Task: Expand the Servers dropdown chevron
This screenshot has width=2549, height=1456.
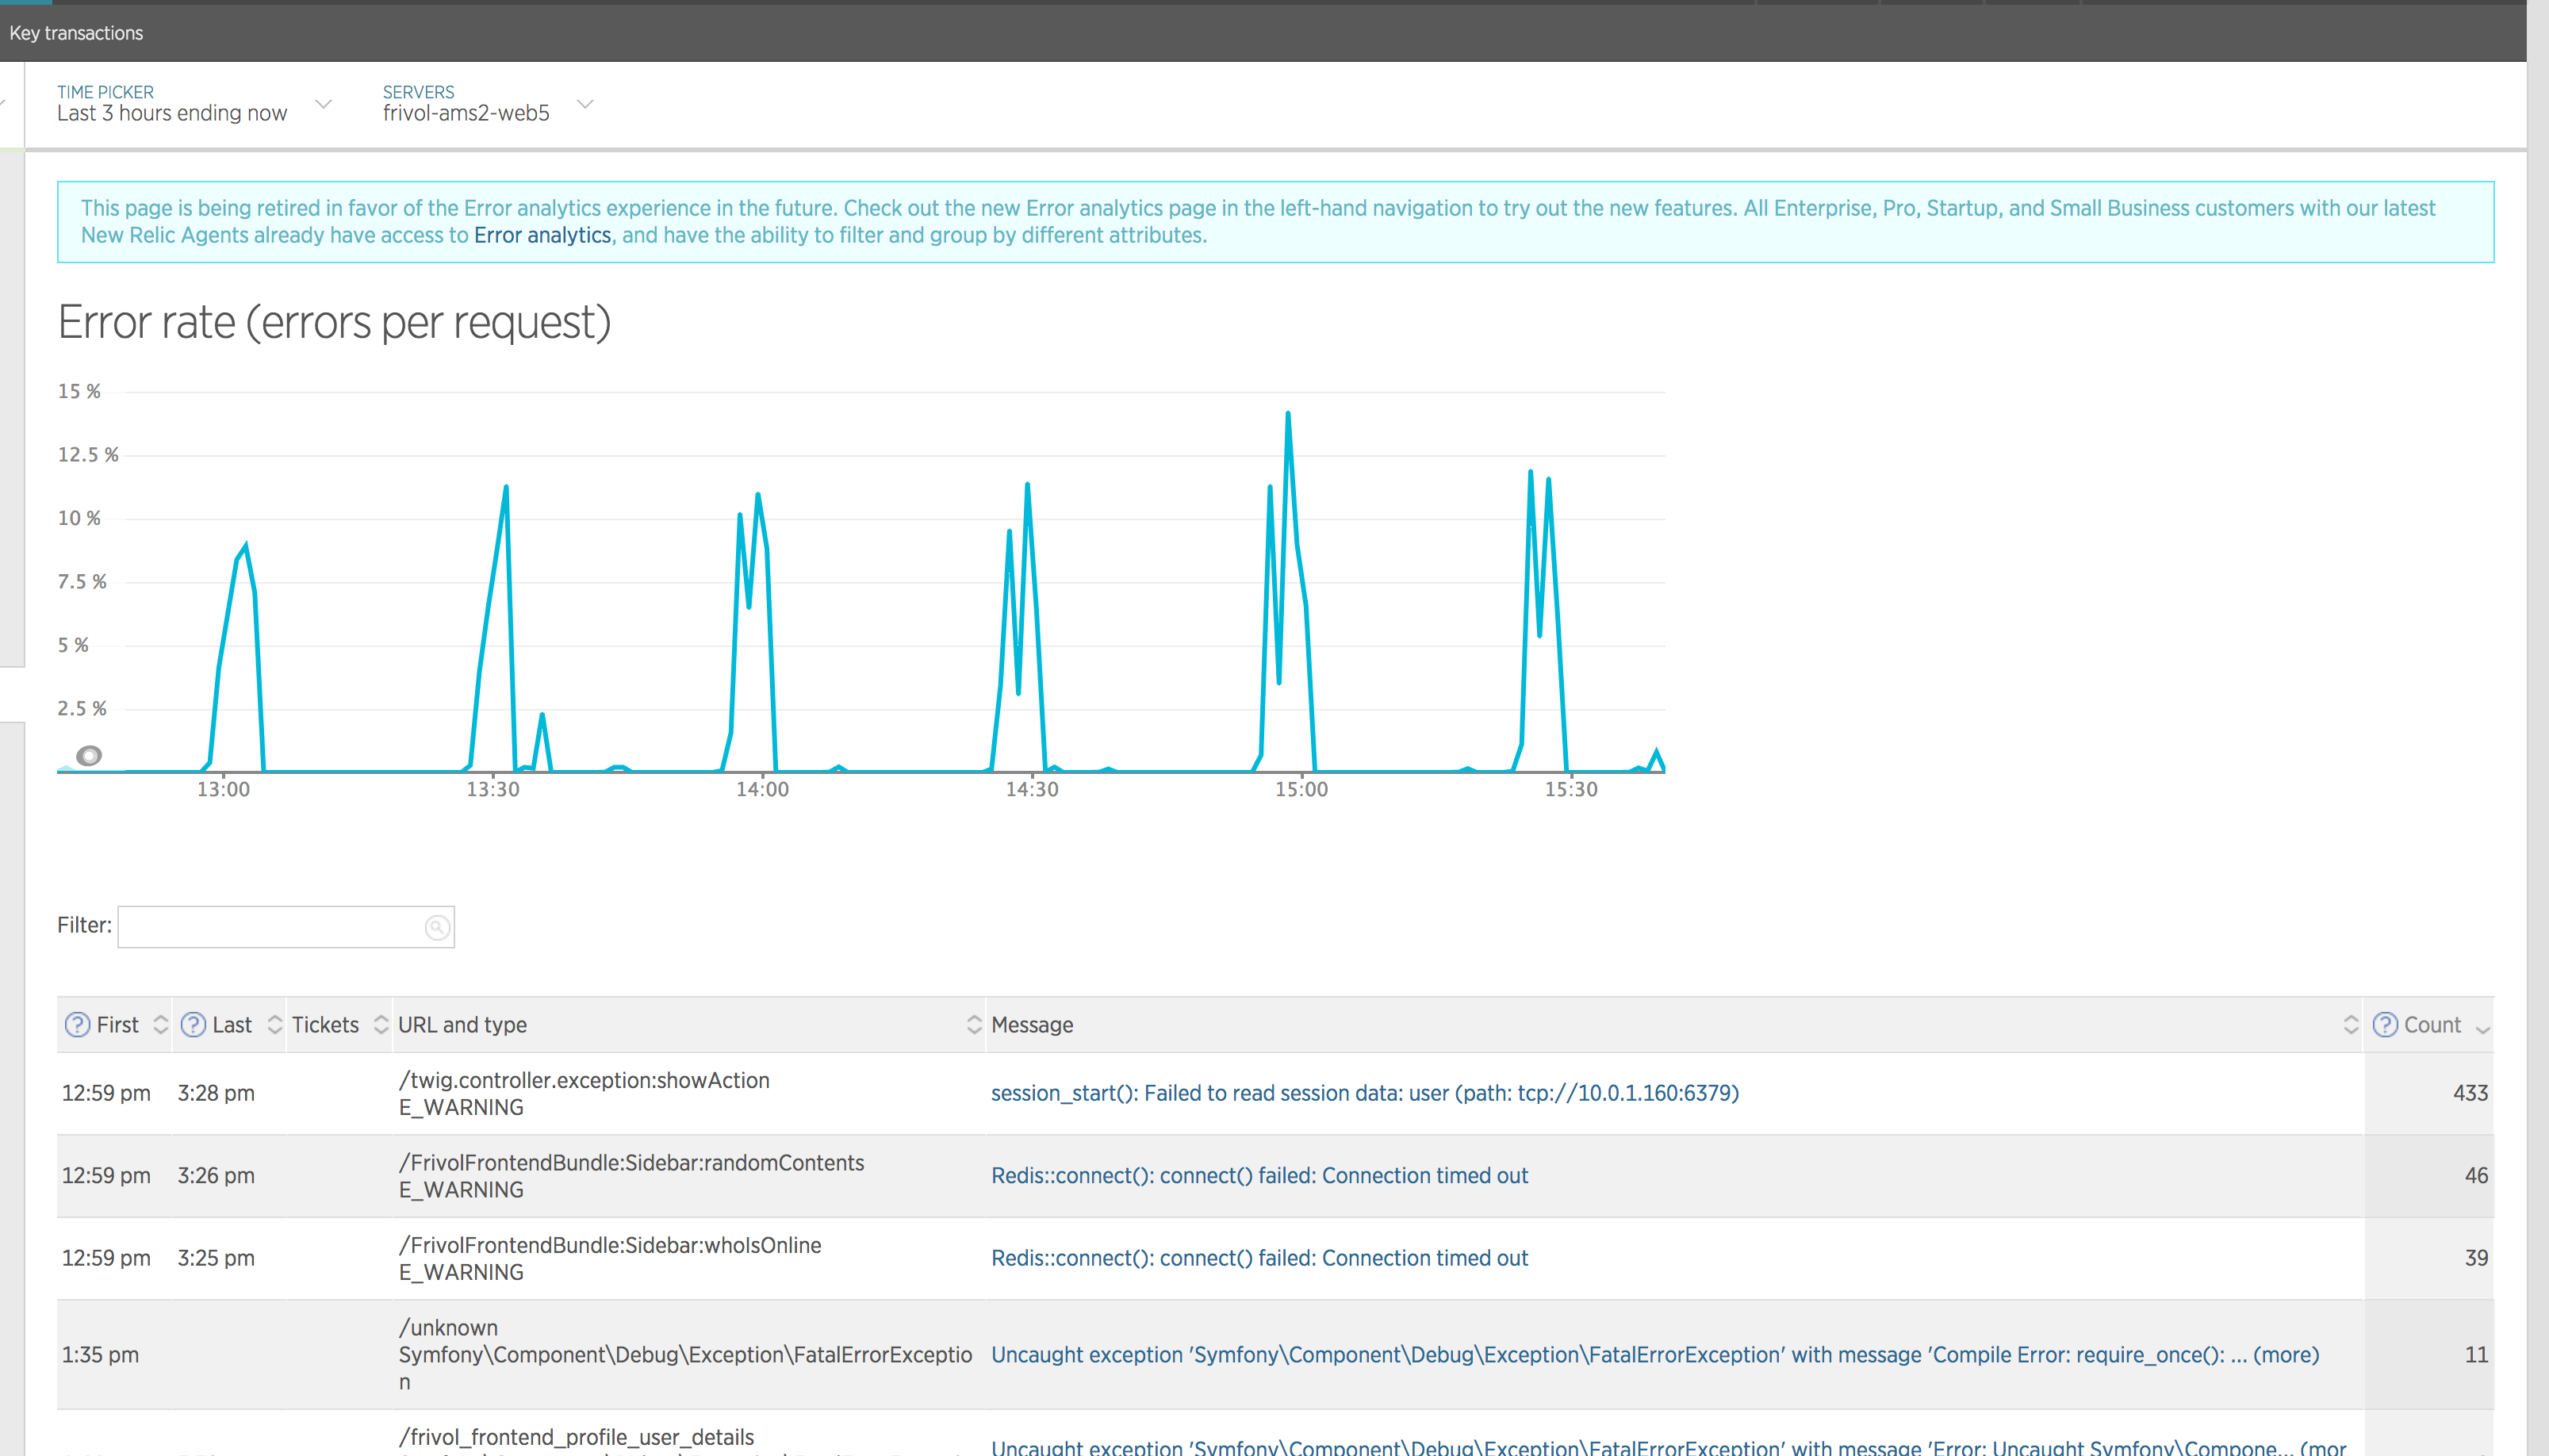Action: (586, 104)
